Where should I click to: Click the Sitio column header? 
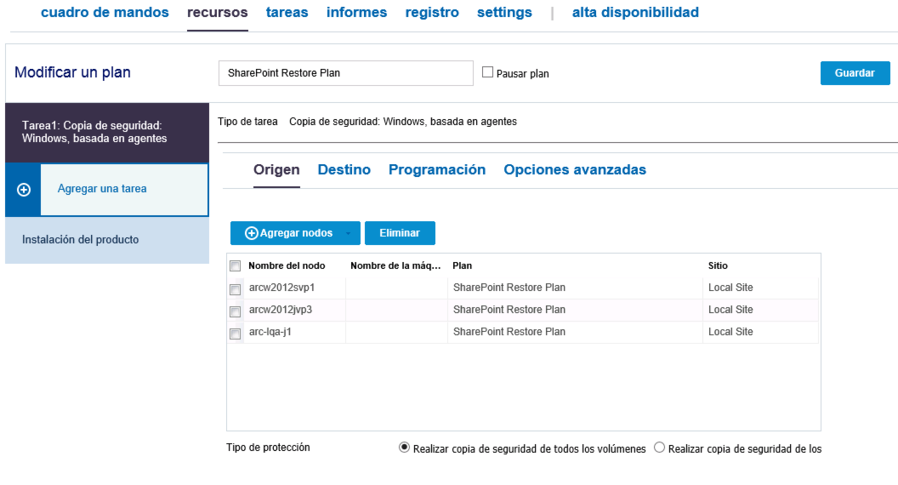[x=718, y=266]
